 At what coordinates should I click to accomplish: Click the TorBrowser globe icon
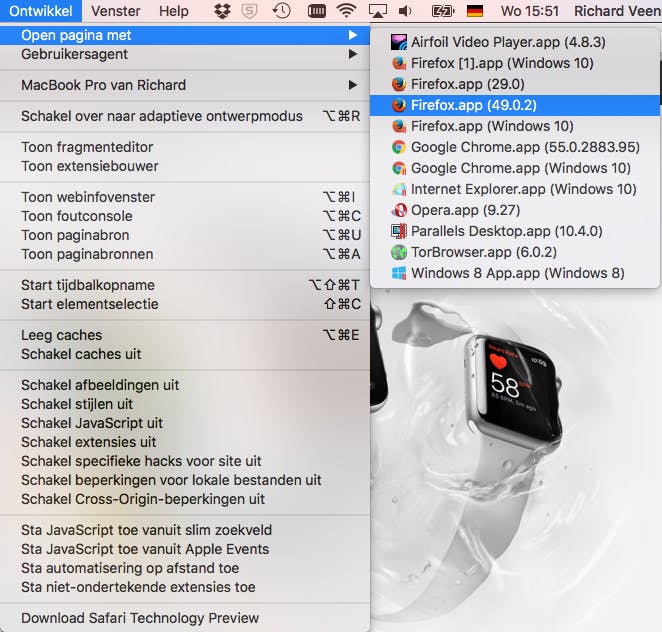tap(399, 252)
